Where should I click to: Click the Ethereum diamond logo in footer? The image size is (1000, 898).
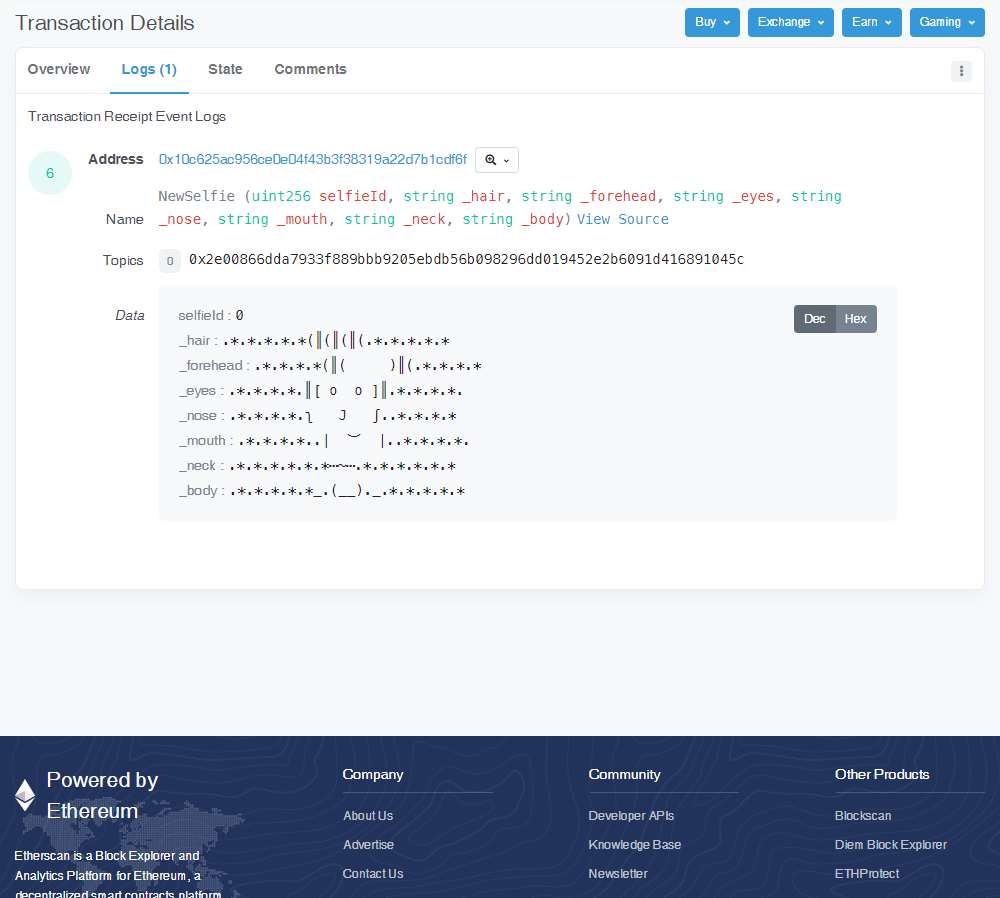tap(25, 795)
